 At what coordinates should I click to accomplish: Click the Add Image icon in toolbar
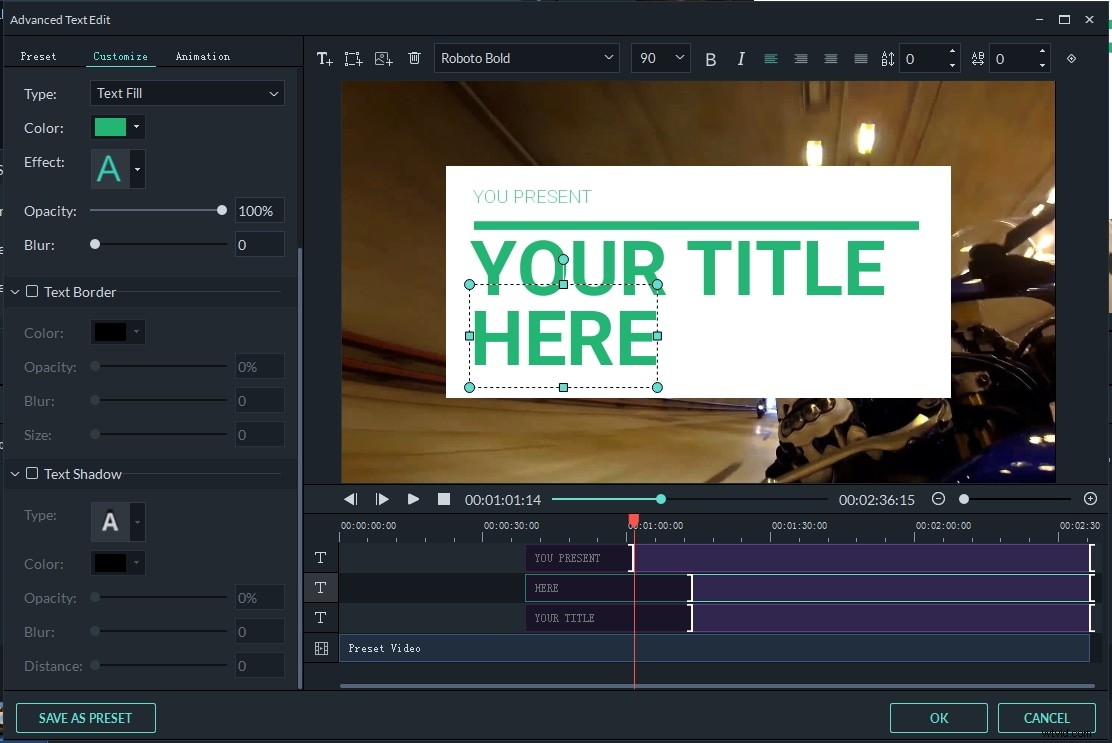(383, 58)
